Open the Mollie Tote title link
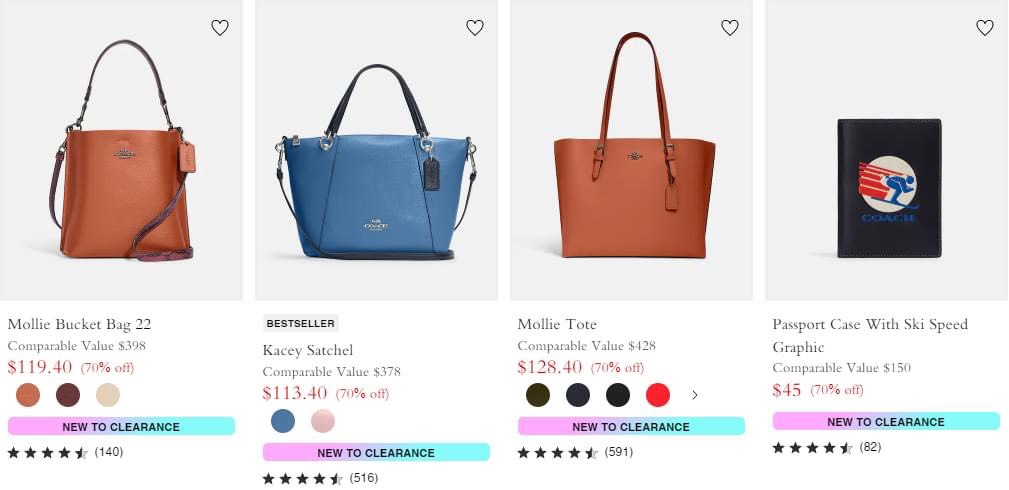Viewport: 1009px width, 490px height. (557, 324)
